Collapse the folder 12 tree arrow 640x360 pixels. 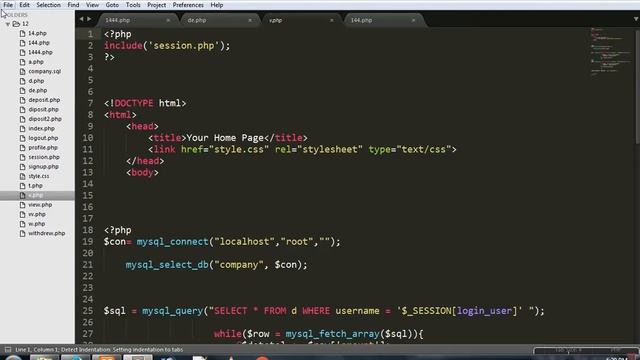pyautogui.click(x=7, y=24)
